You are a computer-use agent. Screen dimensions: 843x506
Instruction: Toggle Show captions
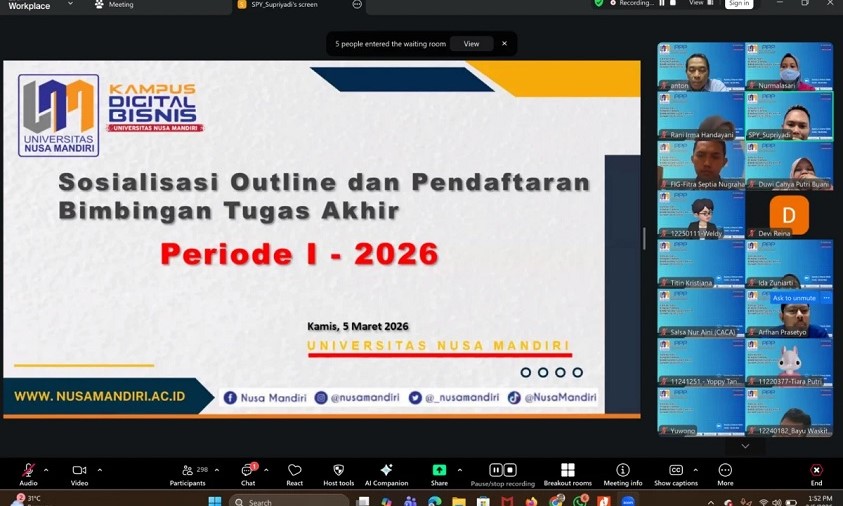[x=676, y=471]
